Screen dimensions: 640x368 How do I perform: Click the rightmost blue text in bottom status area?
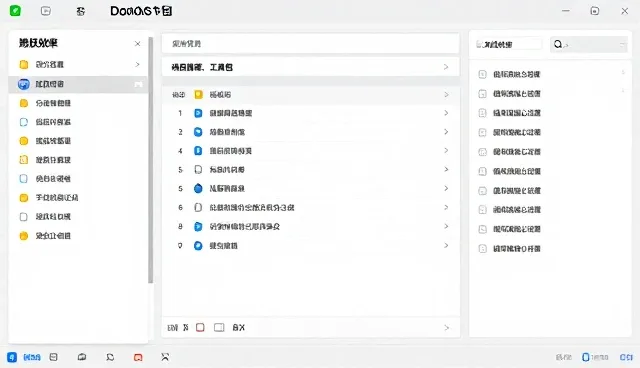click(x=627, y=357)
